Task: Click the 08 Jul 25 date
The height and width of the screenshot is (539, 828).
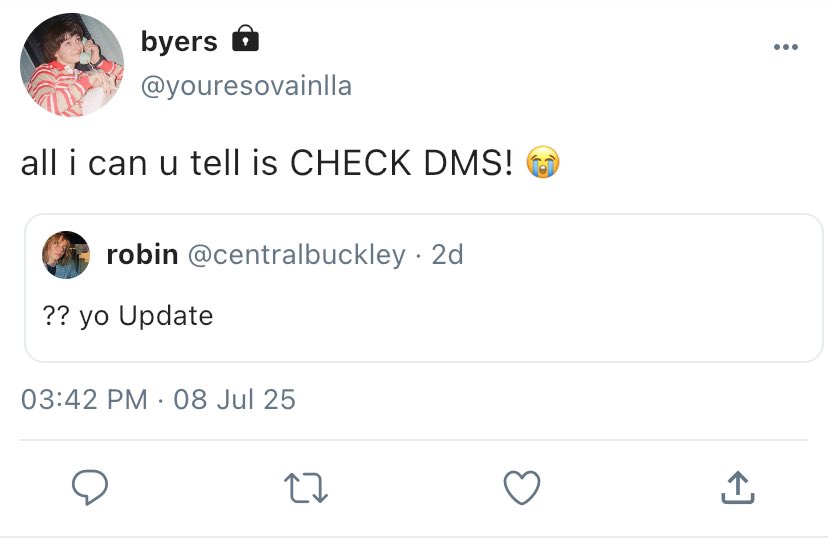Action: point(235,400)
